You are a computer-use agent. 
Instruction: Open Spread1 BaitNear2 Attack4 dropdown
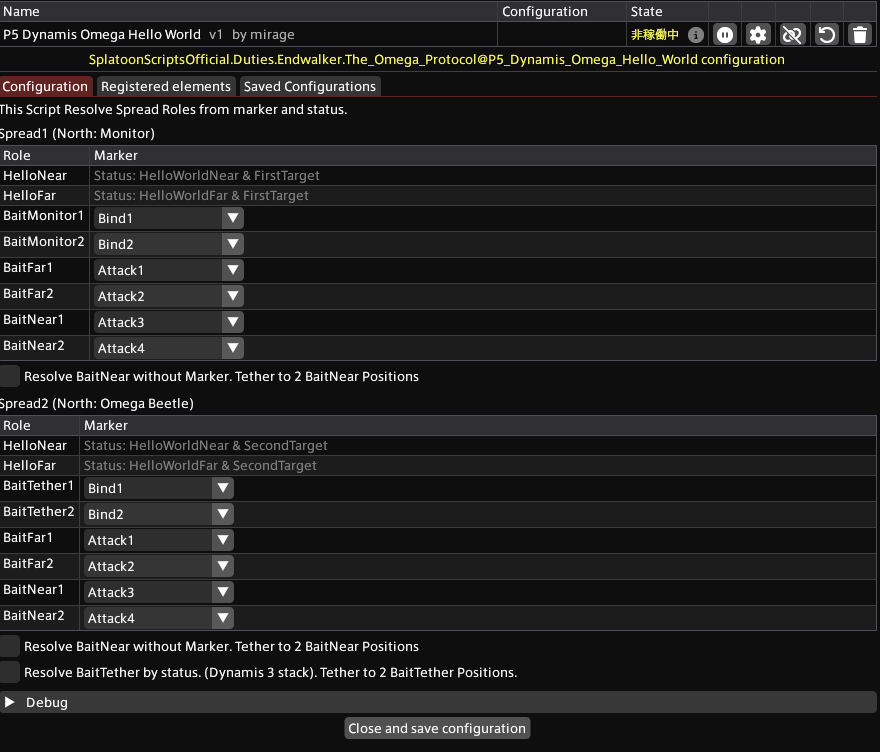click(x=168, y=348)
